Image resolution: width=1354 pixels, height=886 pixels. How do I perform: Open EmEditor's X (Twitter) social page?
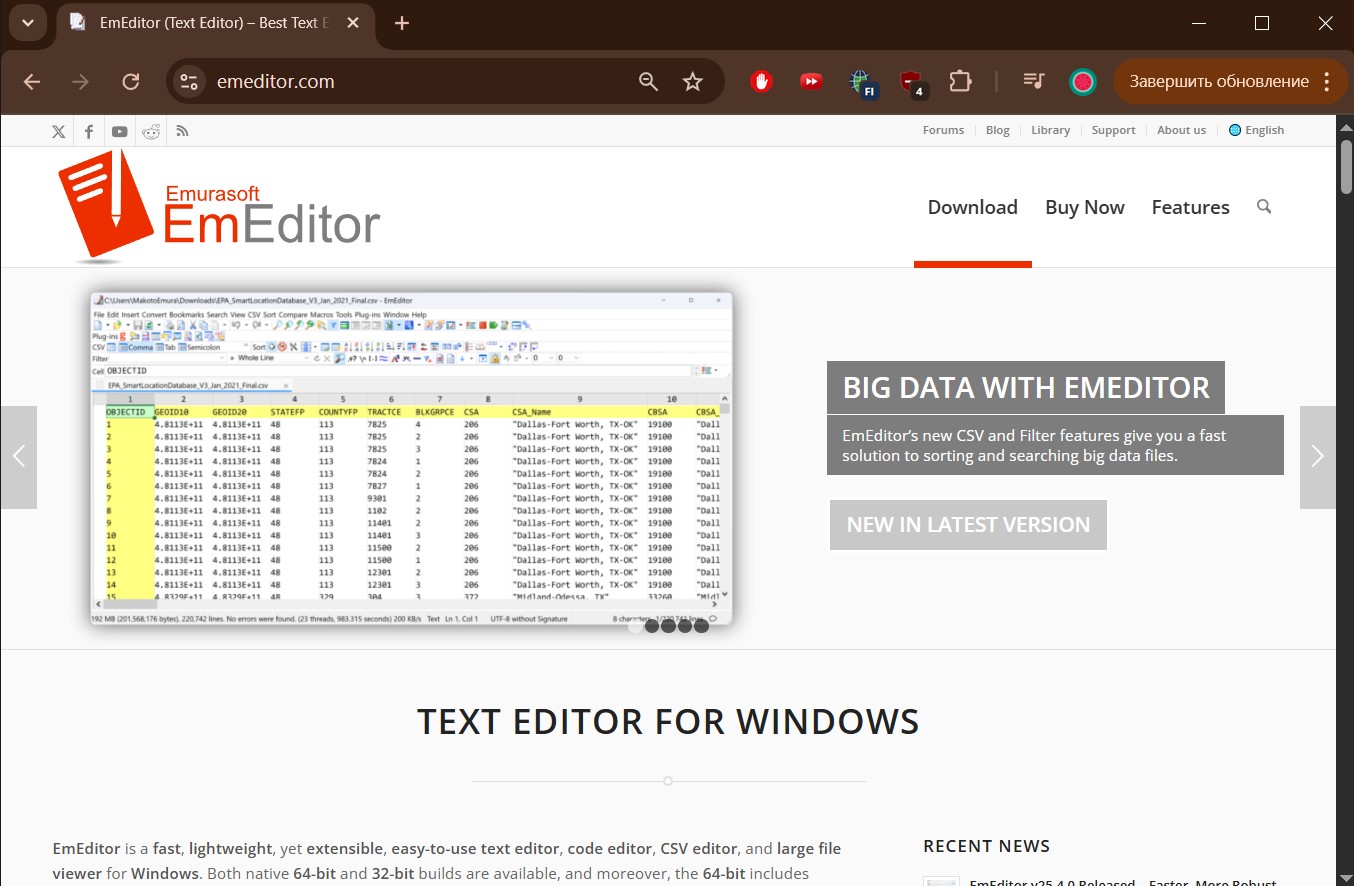[x=59, y=131]
